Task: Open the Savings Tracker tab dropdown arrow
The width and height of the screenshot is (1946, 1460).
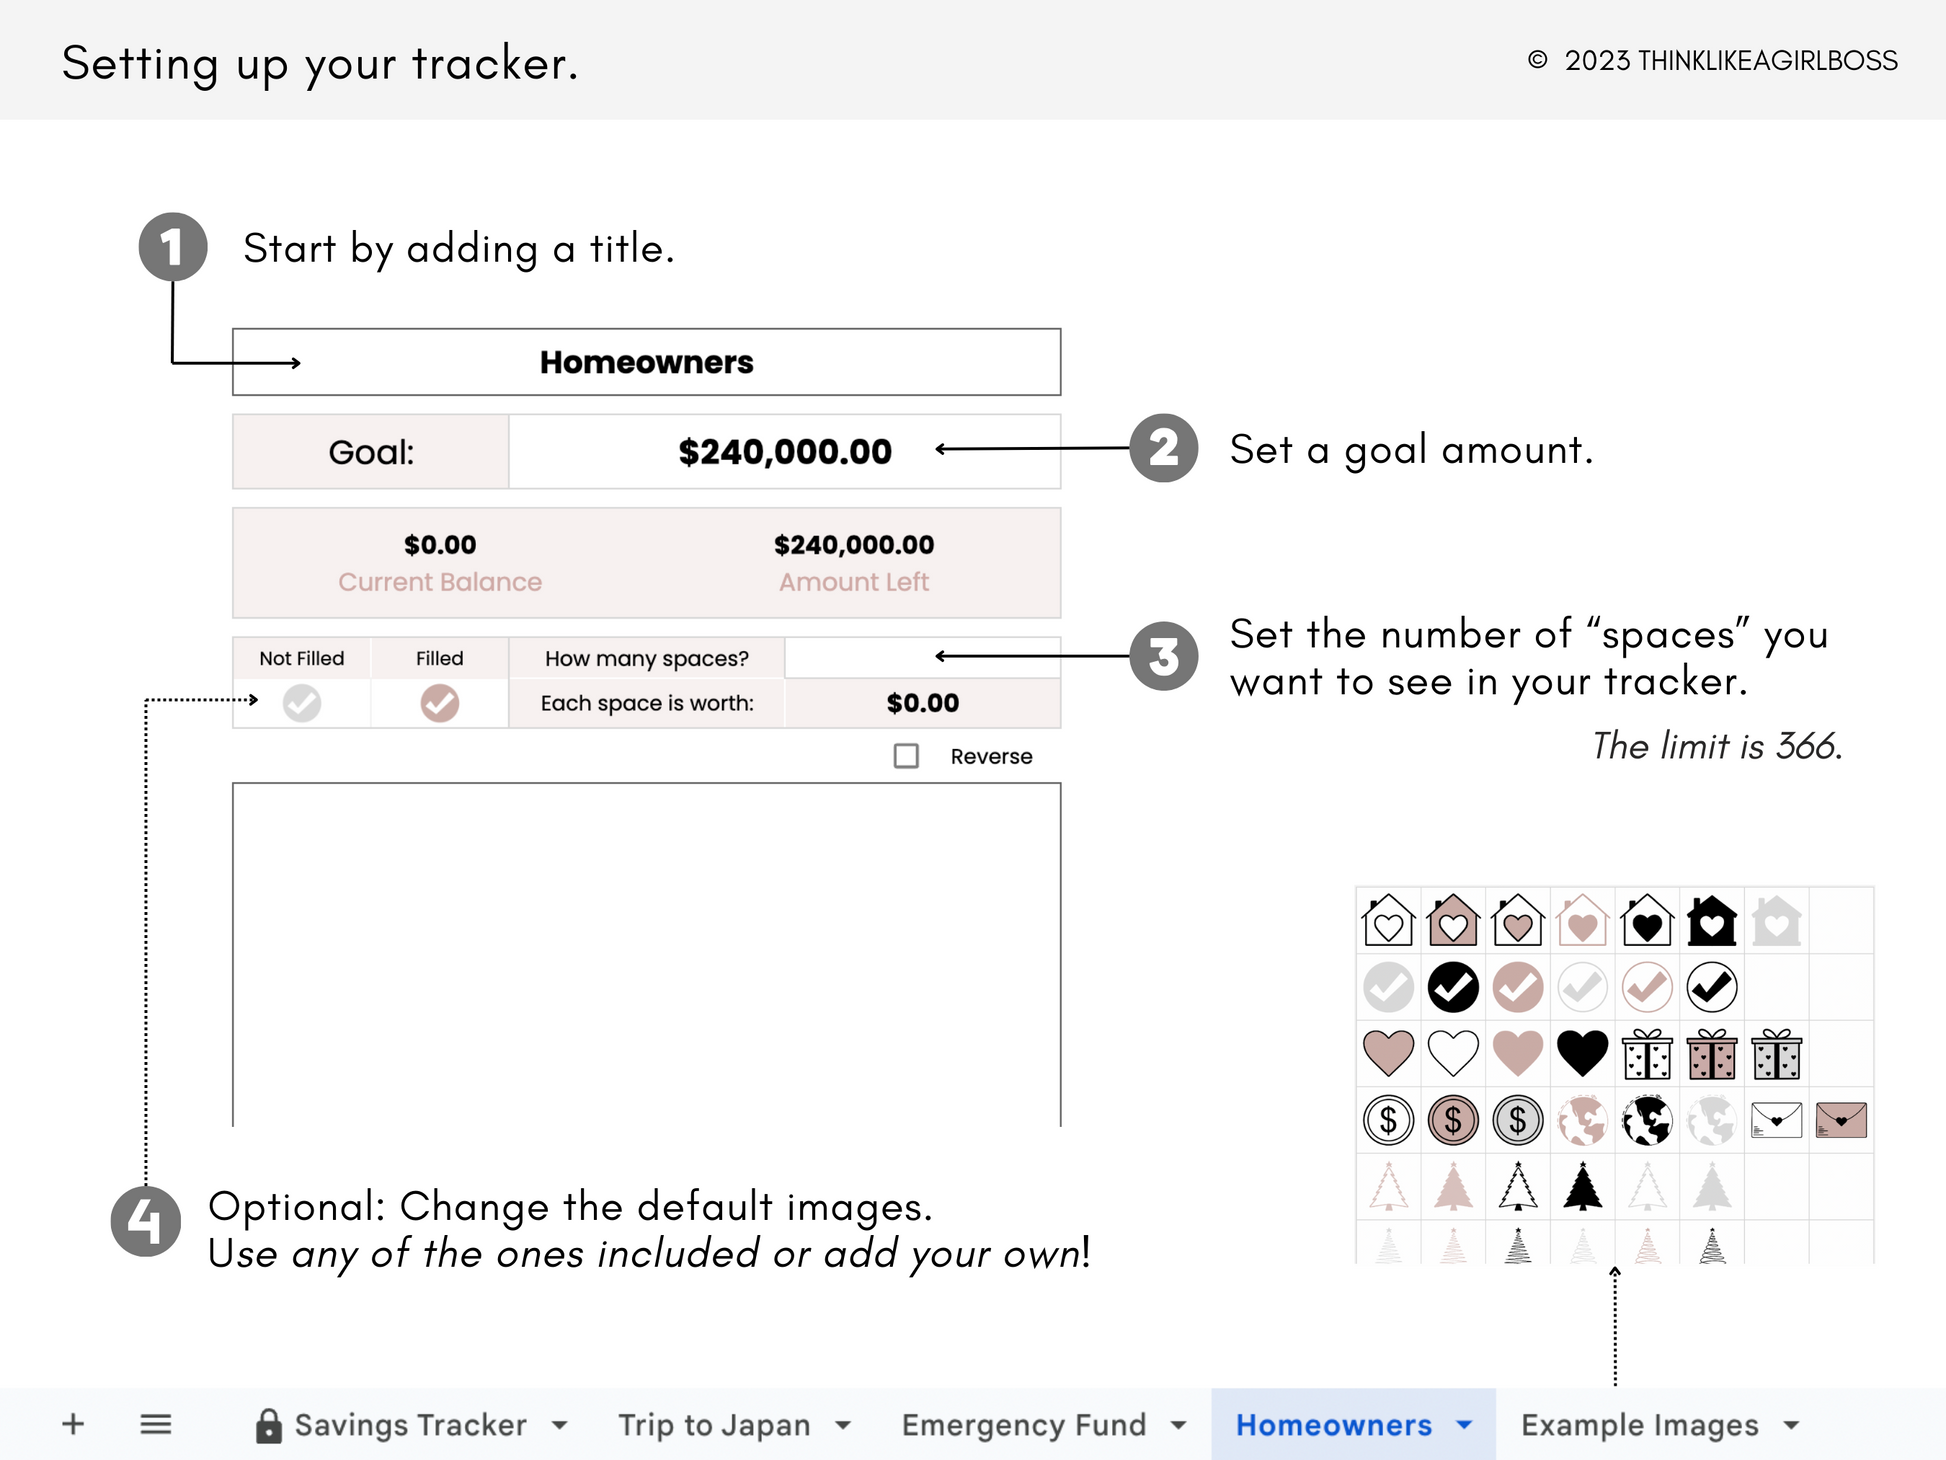Action: tap(560, 1425)
